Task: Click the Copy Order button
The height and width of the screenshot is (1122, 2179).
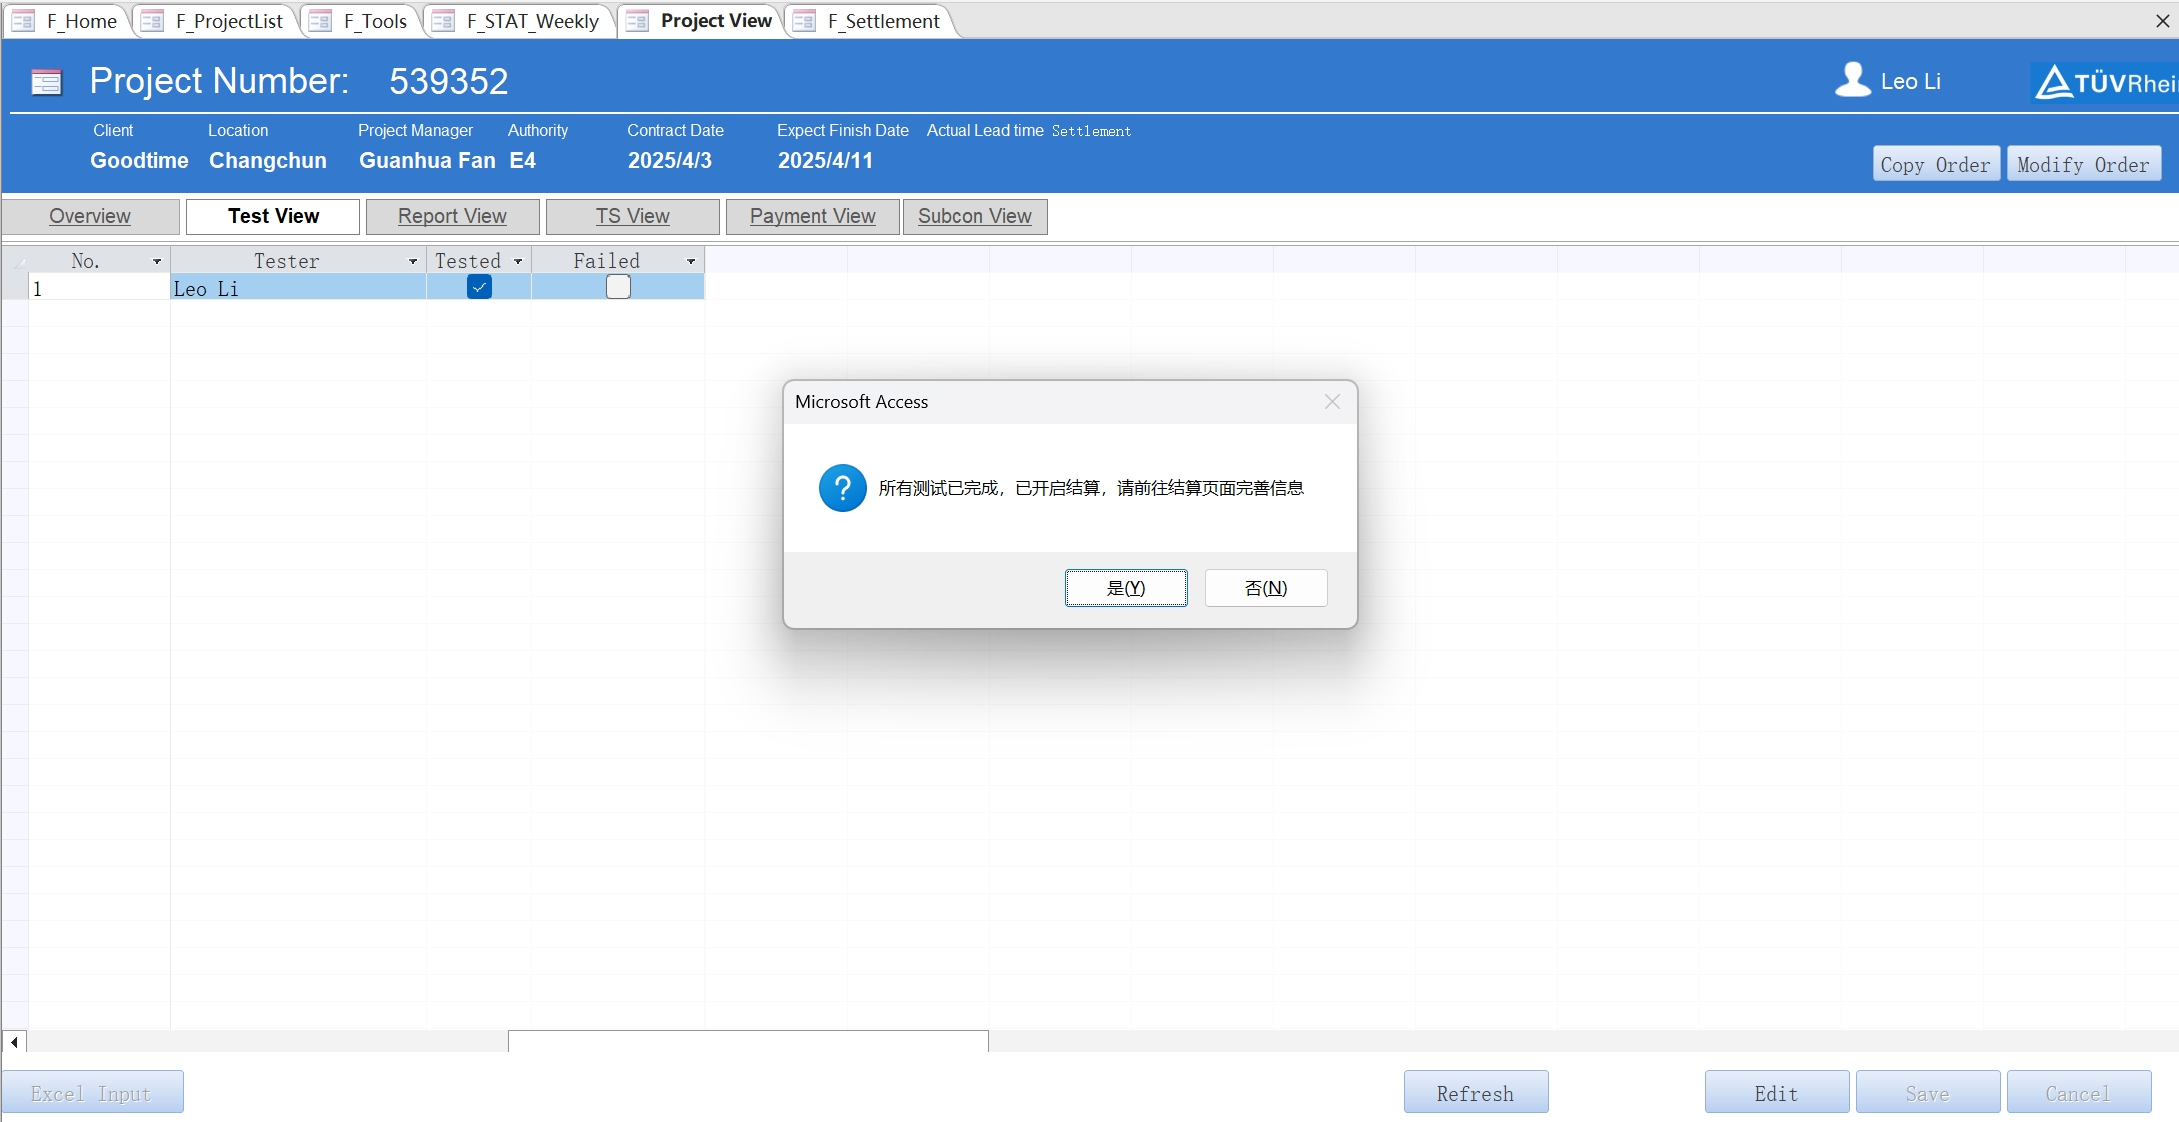Action: click(x=1936, y=164)
